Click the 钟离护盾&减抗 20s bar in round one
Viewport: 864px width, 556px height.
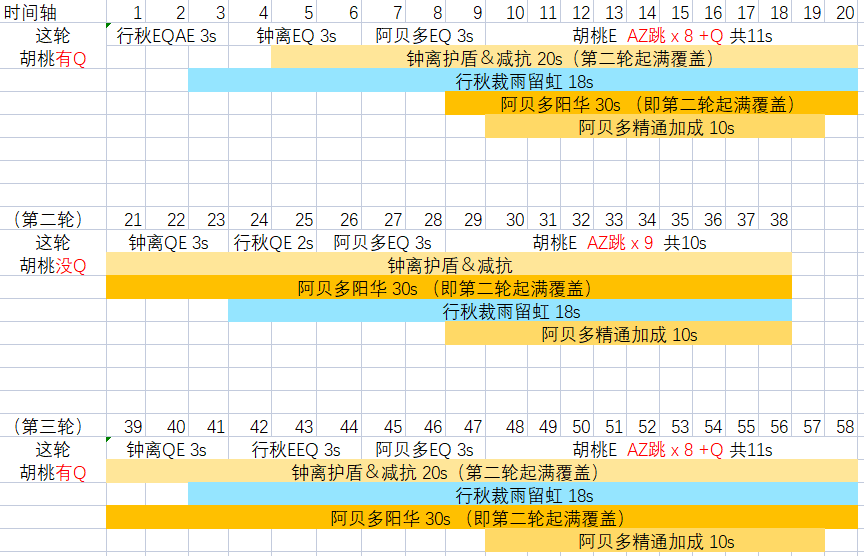pos(564,57)
